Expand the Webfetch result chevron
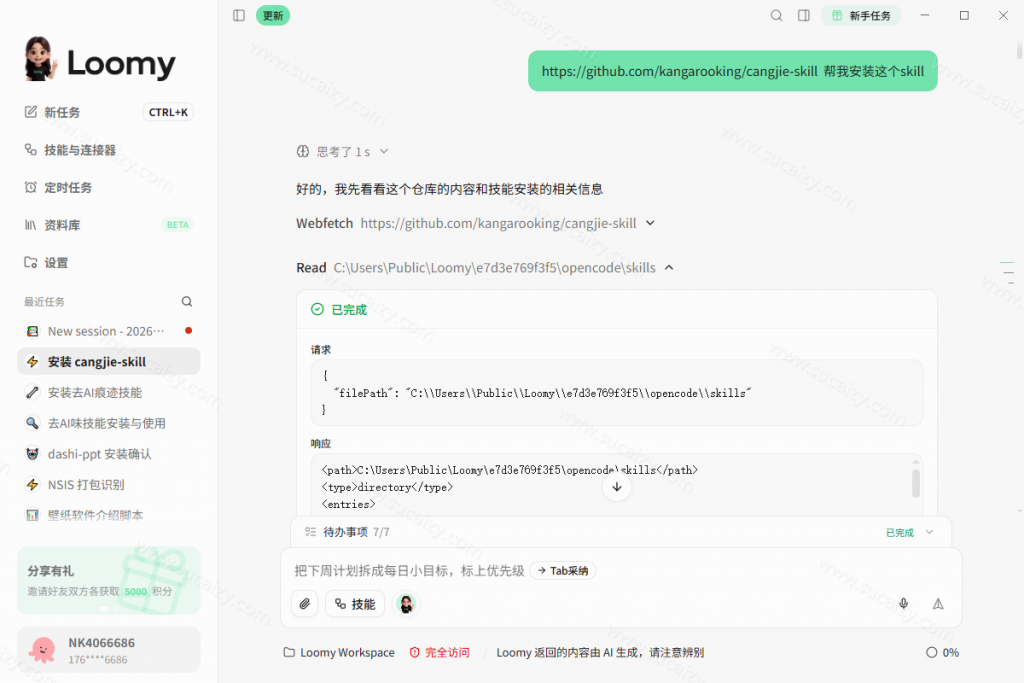The width and height of the screenshot is (1024, 683). point(650,223)
